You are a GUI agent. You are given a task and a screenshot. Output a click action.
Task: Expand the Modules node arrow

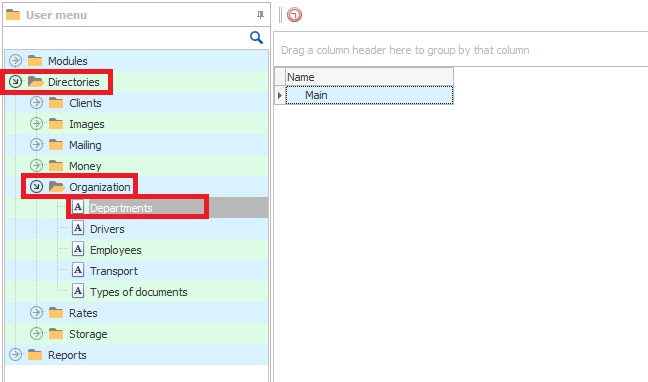tap(15, 61)
